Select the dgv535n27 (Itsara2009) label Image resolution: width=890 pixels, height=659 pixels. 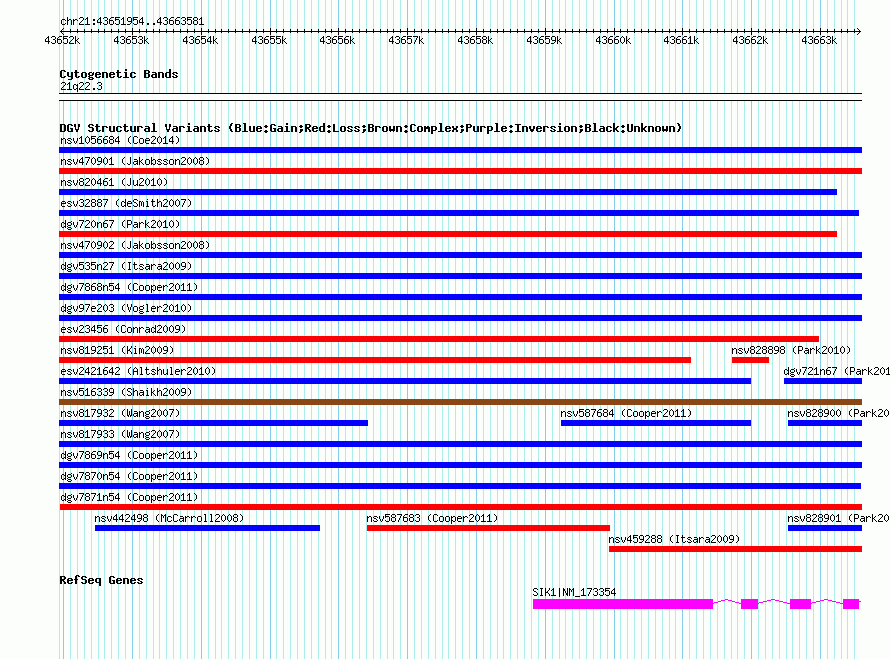pyautogui.click(x=126, y=266)
